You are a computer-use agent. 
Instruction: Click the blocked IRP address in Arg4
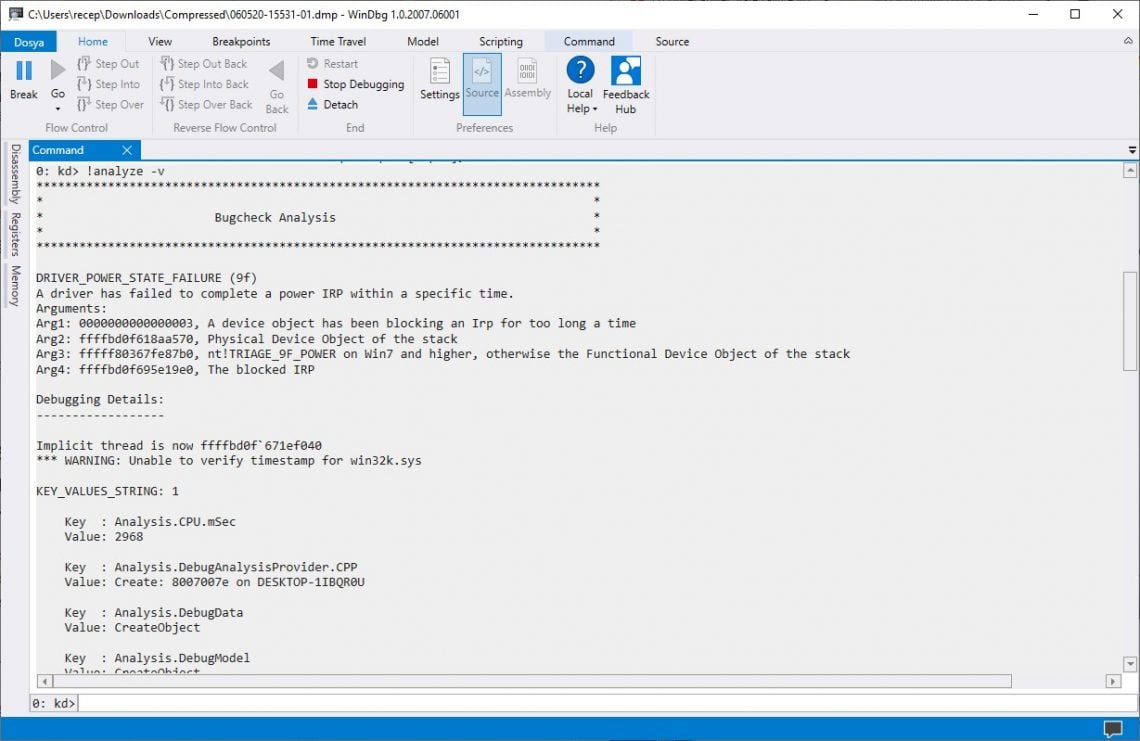pyautogui.click(x=136, y=369)
